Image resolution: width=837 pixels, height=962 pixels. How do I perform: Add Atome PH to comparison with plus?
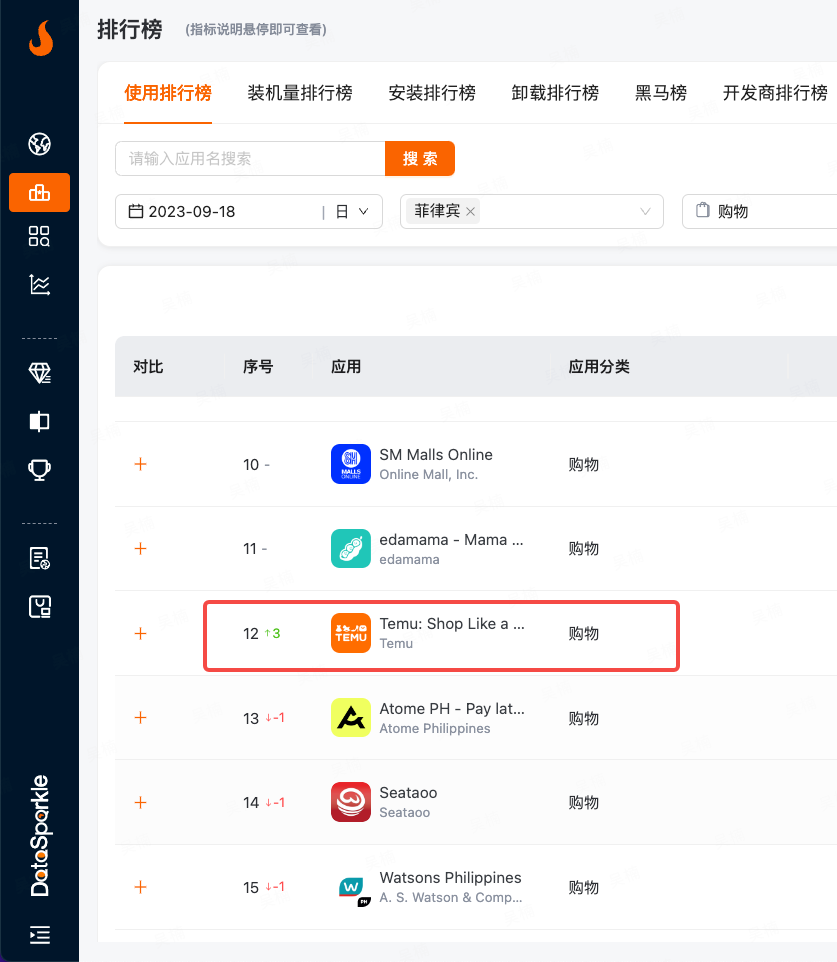(141, 718)
